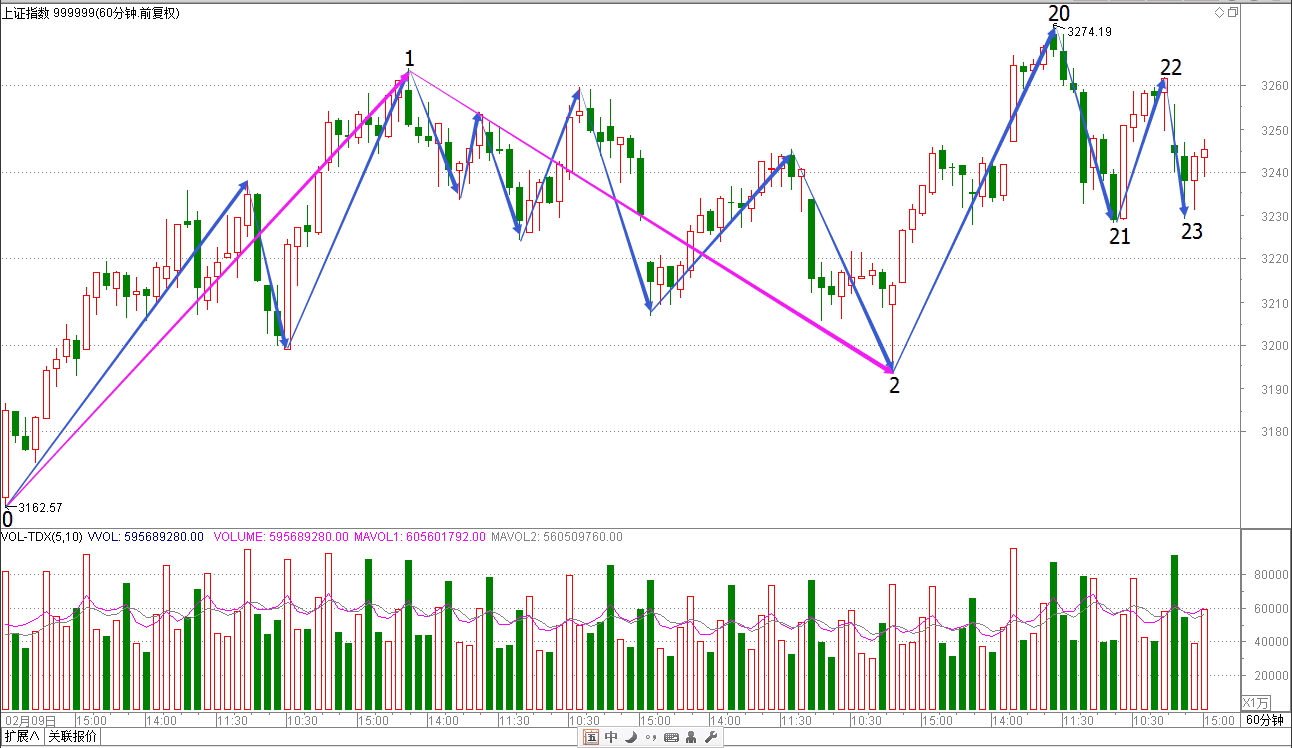This screenshot has width=1292, height=748.
Task: Expand the 扩展∧ panel
Action: coord(22,737)
